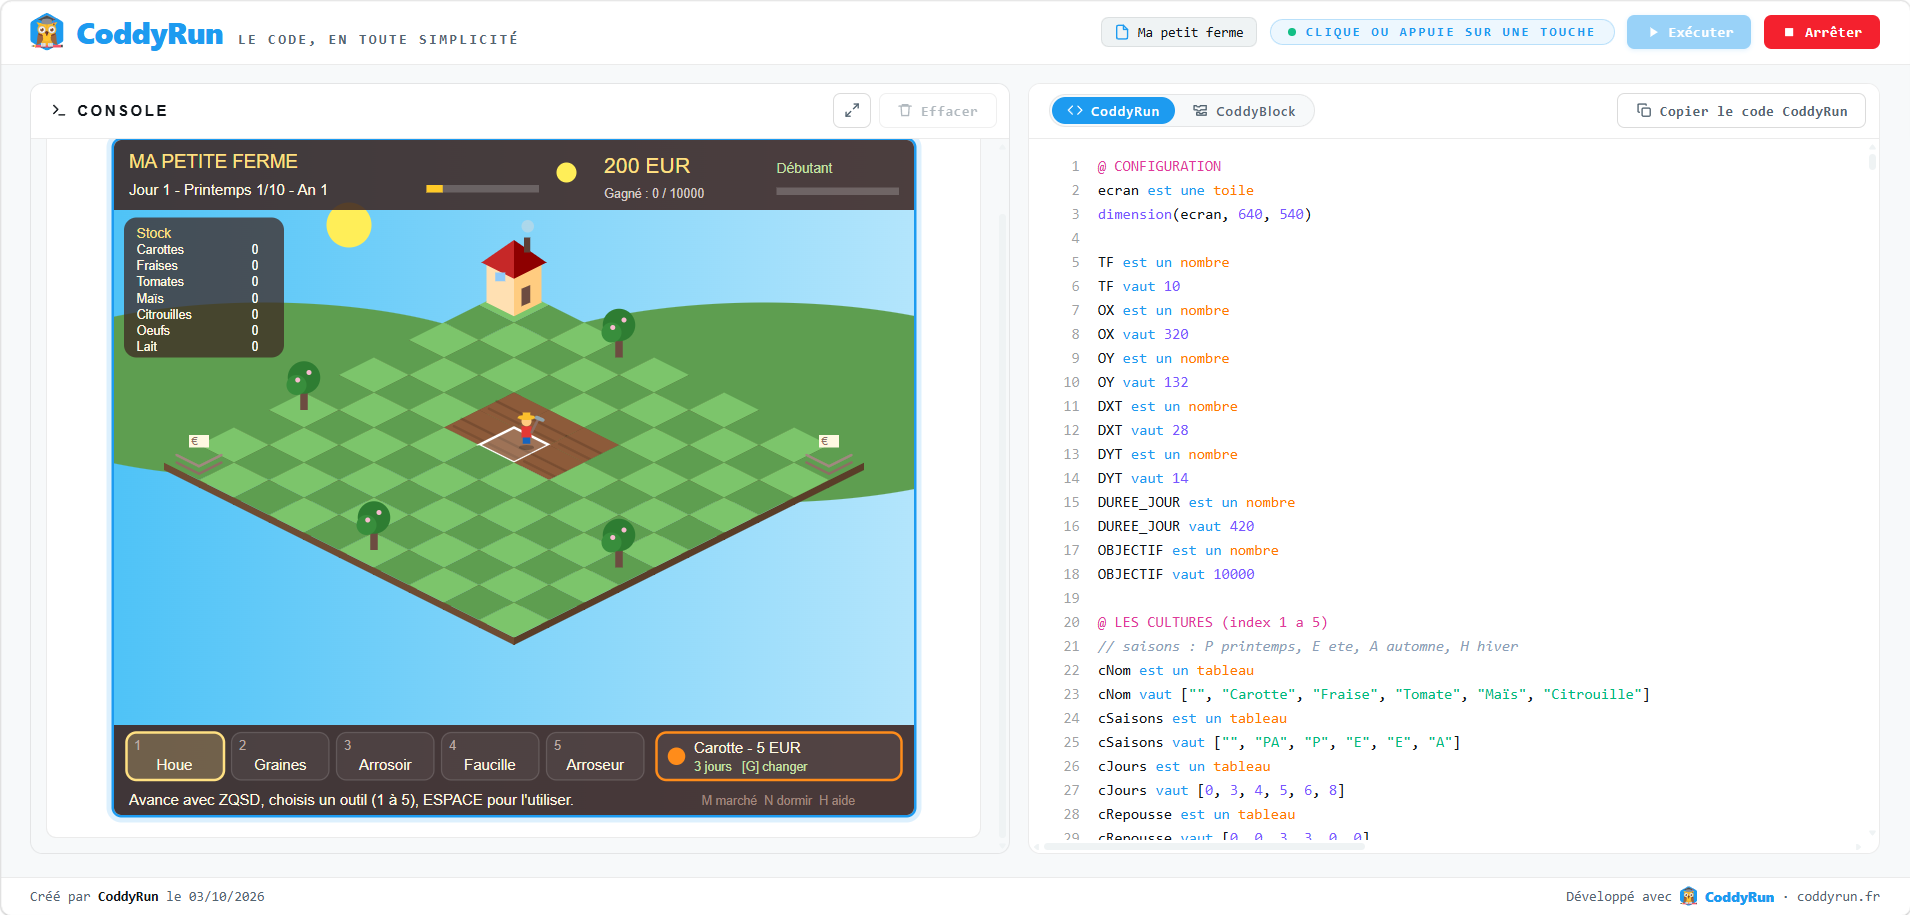Click the 'MA PETITE FERME' game title
The width and height of the screenshot is (1910, 915).
tap(213, 161)
